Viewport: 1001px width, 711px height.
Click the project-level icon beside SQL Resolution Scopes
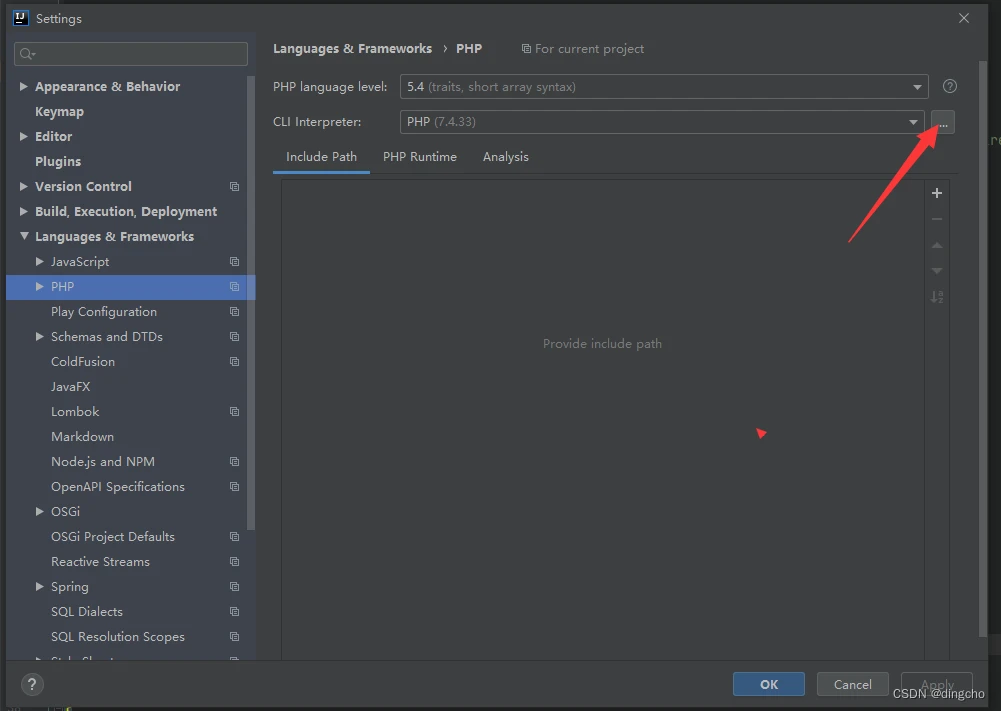click(234, 636)
